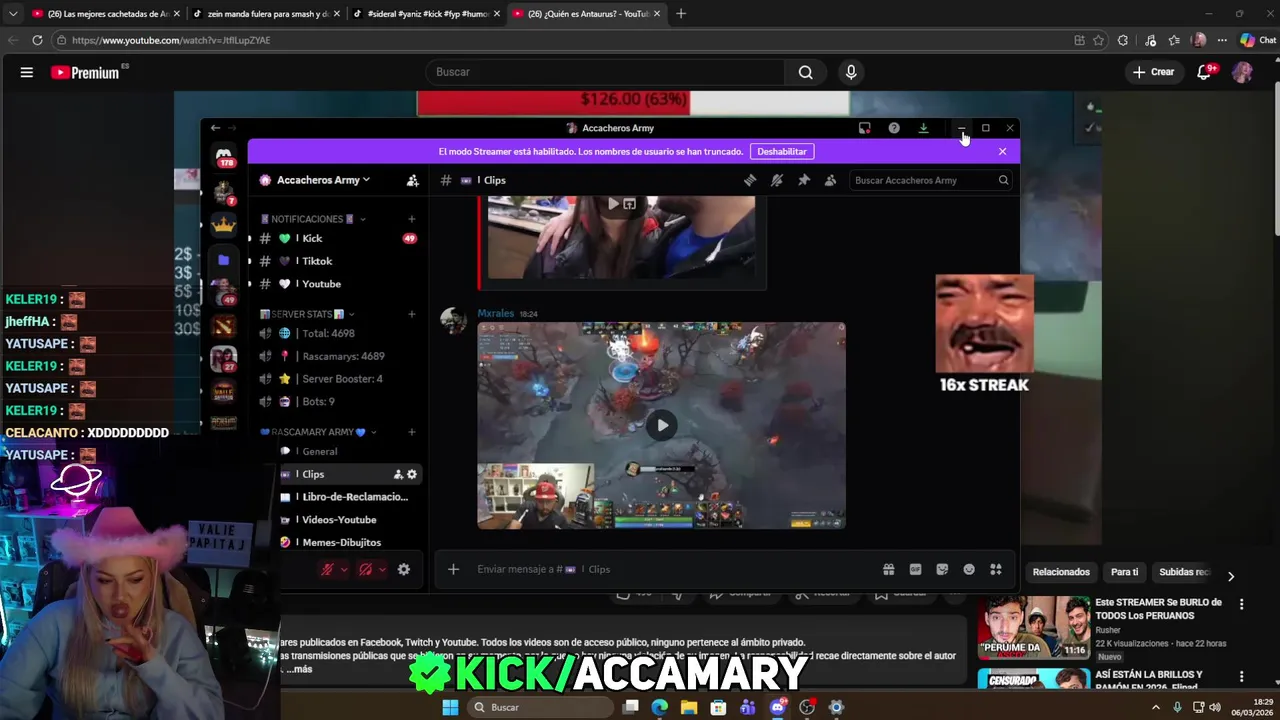Select the Para ti chip
1280x720 pixels.
pyautogui.click(x=1124, y=572)
